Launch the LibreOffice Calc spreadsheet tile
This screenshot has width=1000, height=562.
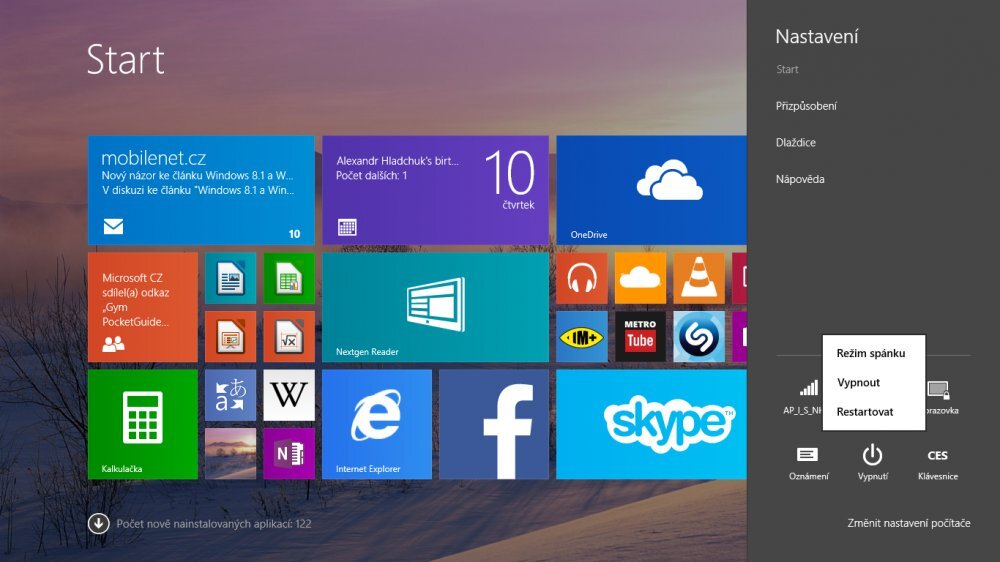click(289, 278)
